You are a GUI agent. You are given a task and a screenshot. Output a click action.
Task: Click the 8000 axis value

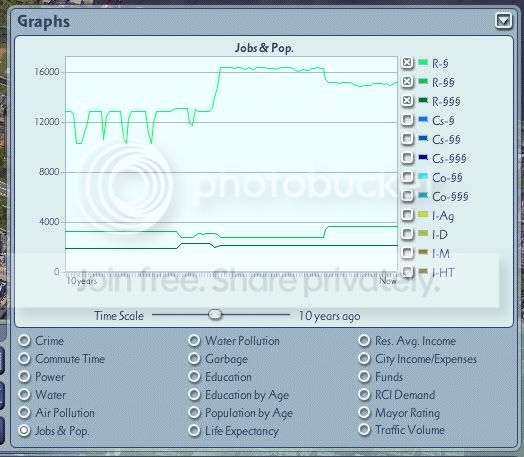(x=49, y=172)
